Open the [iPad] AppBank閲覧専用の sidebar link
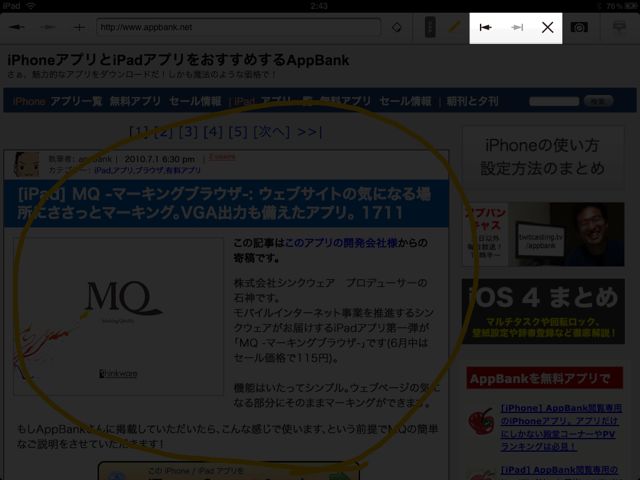The height and width of the screenshot is (480, 640). tap(559, 470)
